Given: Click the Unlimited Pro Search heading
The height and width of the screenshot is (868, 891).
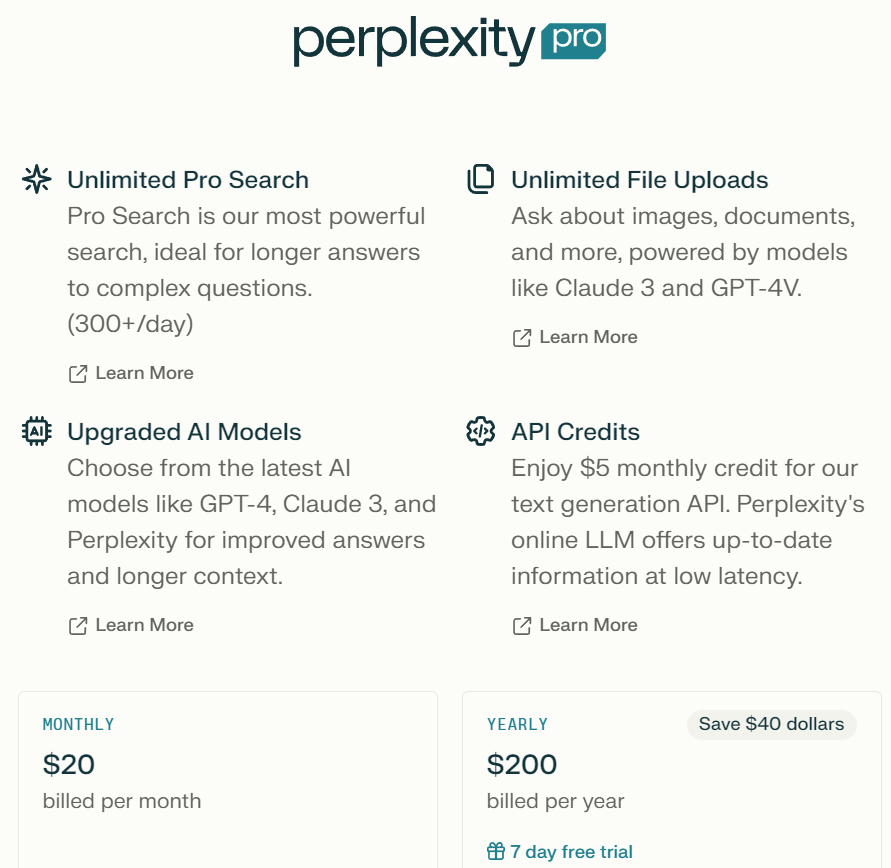Looking at the screenshot, I should point(188,180).
